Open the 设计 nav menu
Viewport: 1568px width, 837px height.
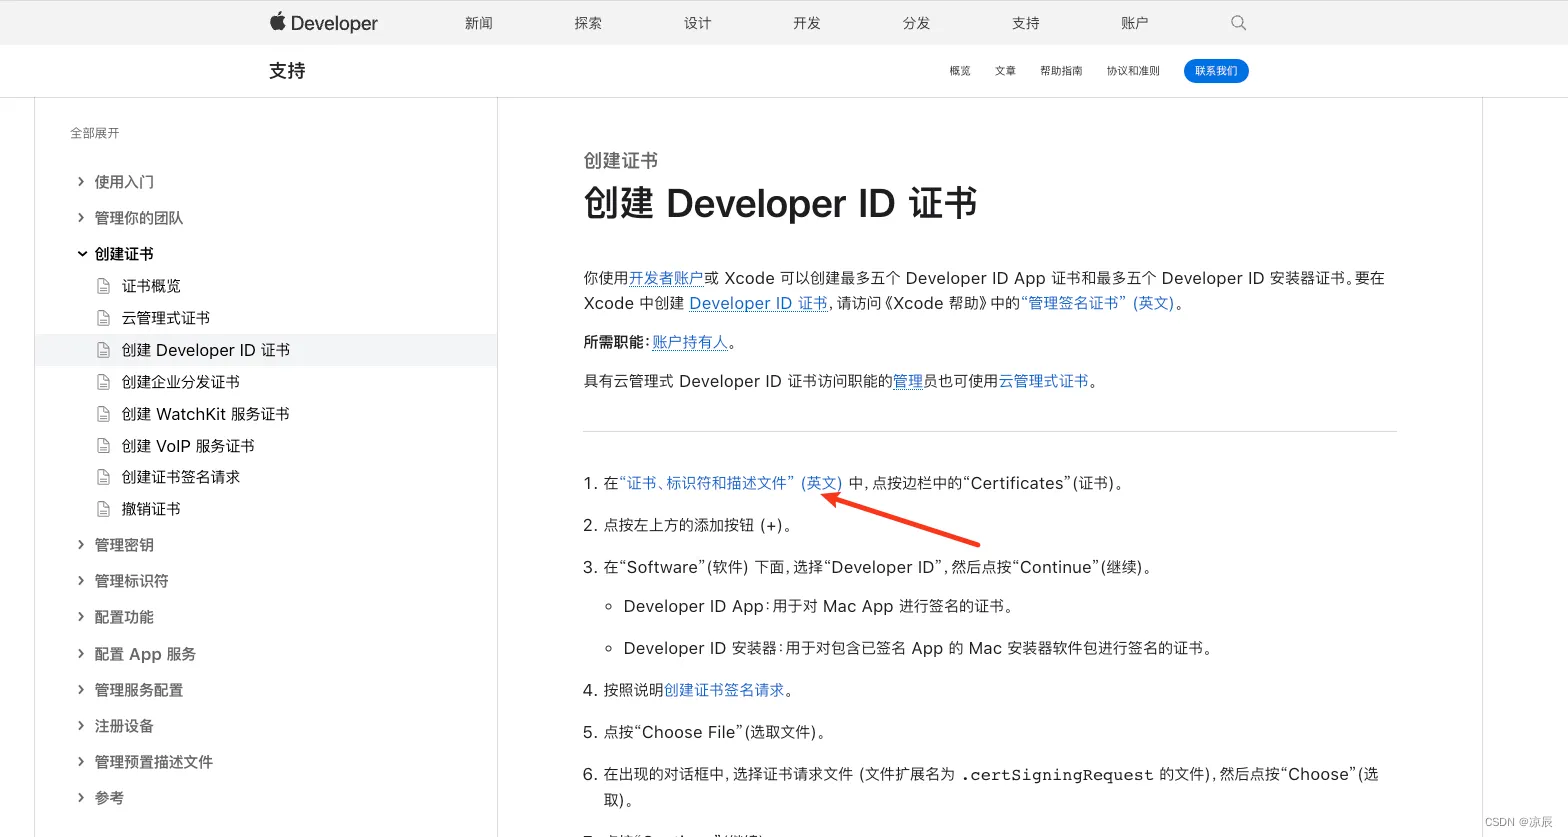[x=697, y=23]
